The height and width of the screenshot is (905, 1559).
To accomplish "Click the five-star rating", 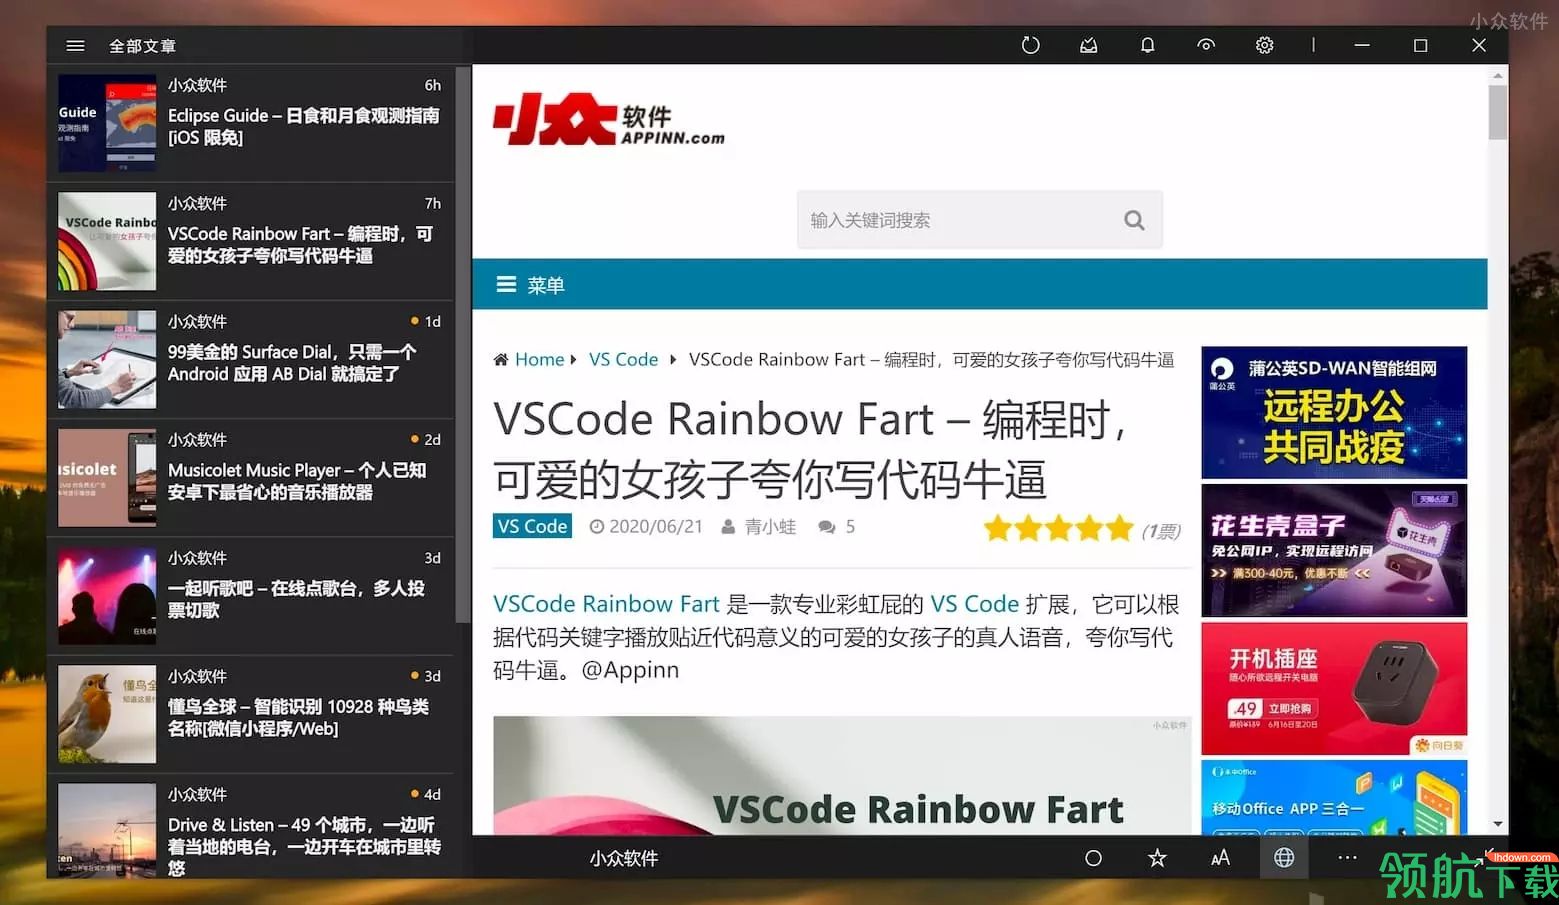I will point(1058,528).
